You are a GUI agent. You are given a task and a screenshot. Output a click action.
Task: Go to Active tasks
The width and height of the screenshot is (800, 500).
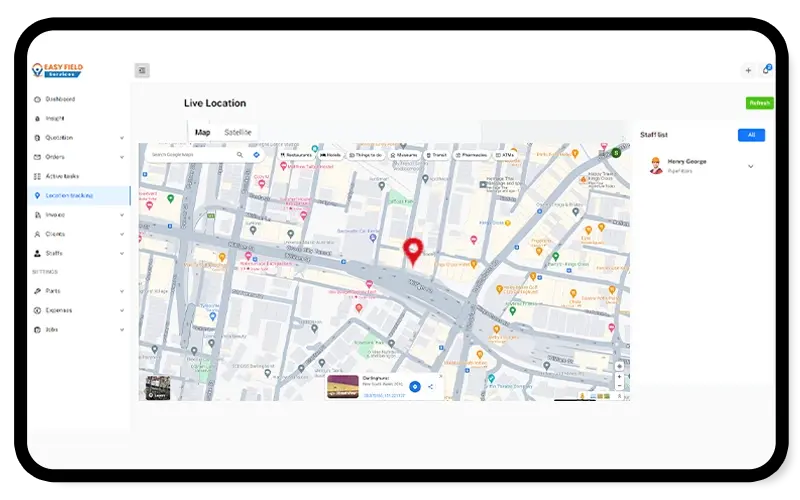pos(62,176)
